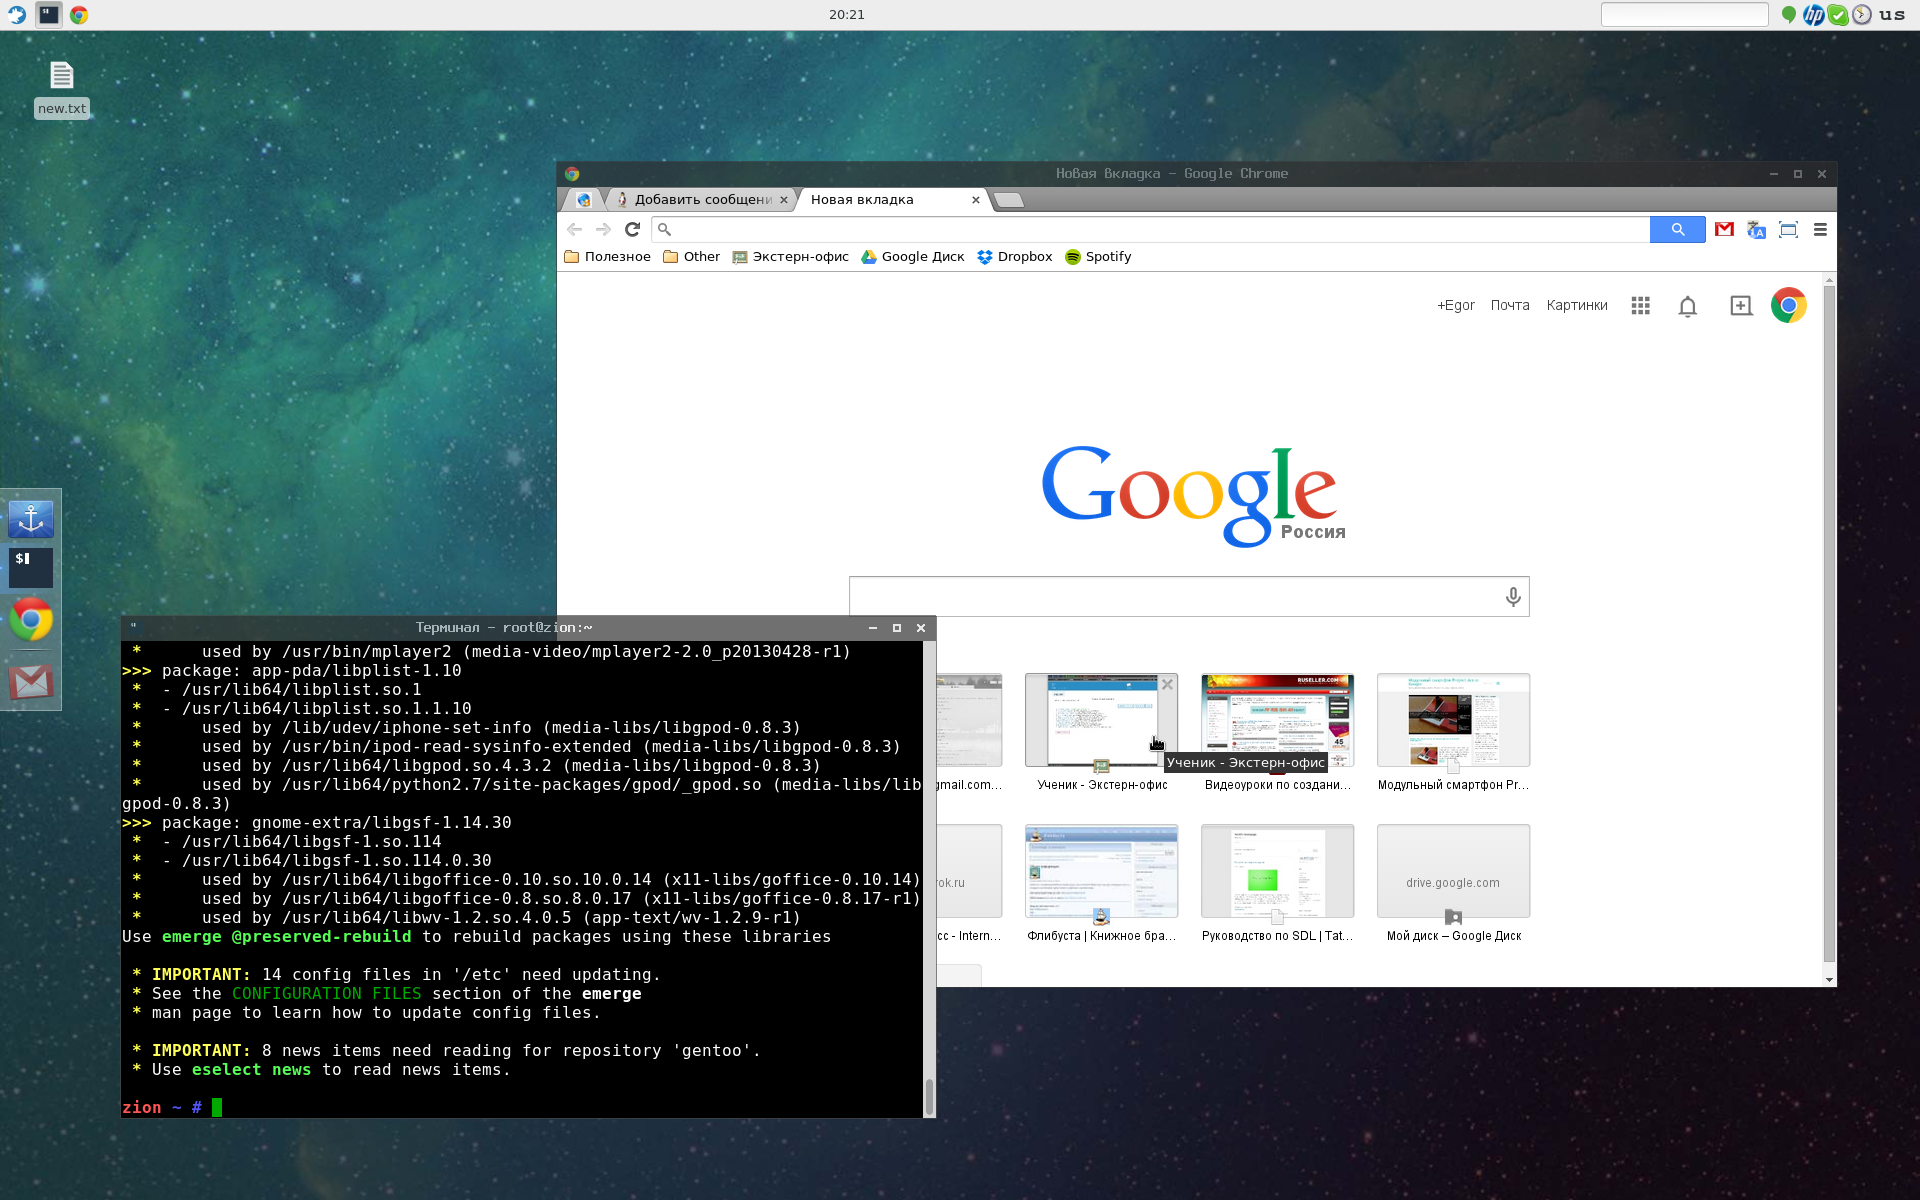Viewport: 1920px width, 1200px height.
Task: Click the voice search microphone
Action: pos(1513,597)
